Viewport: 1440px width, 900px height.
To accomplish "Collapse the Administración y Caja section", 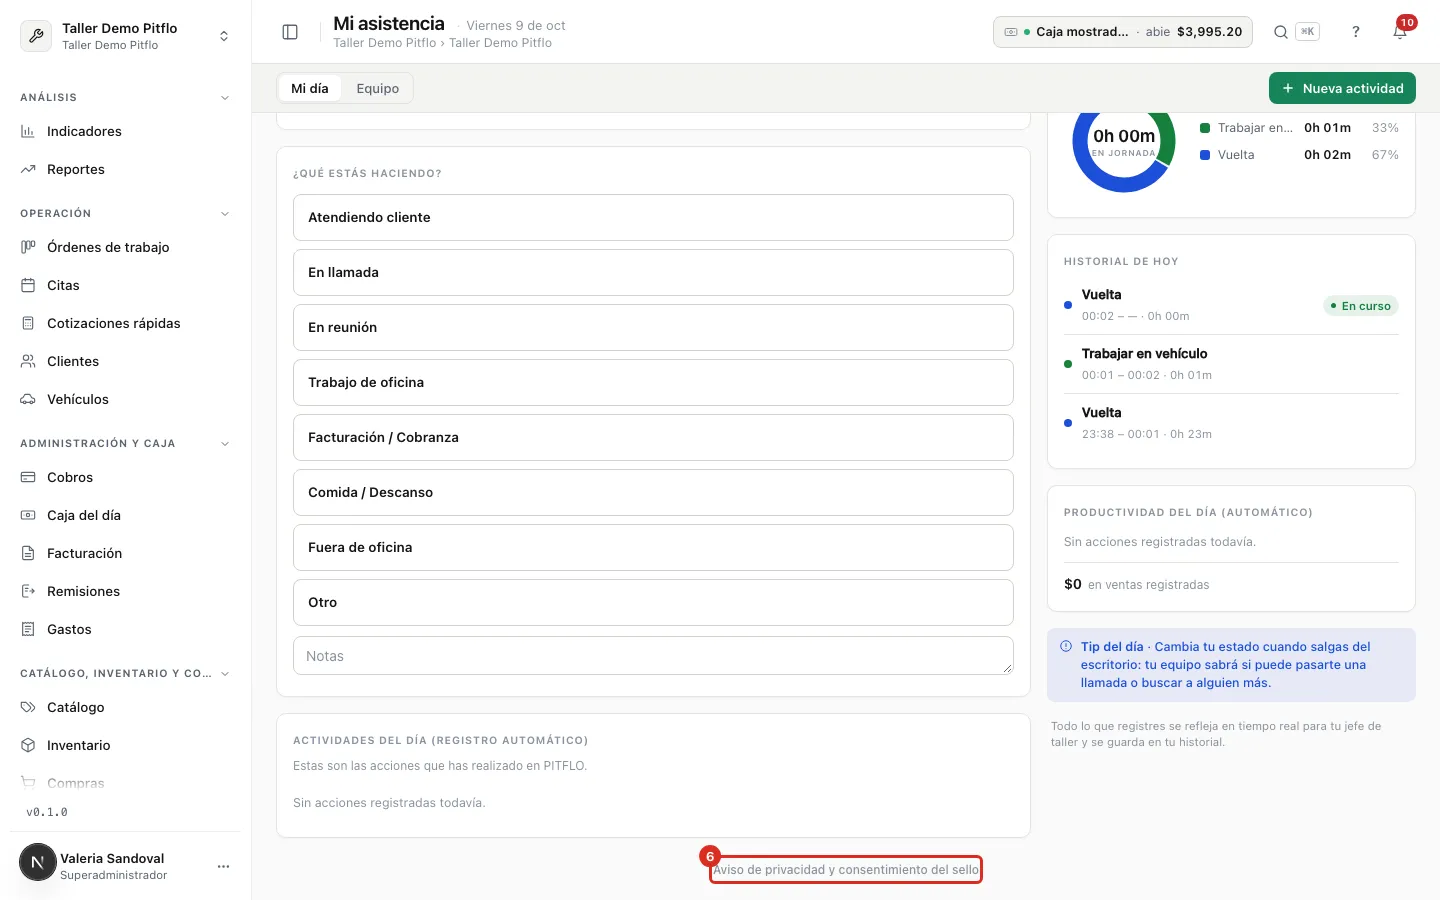I will [x=225, y=443].
